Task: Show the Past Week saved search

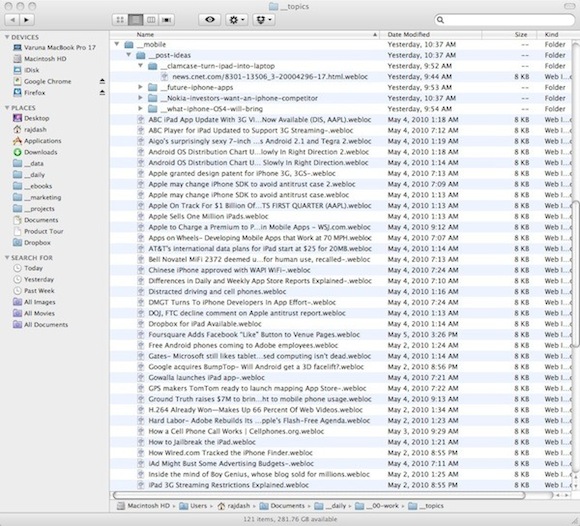Action: tap(34, 291)
